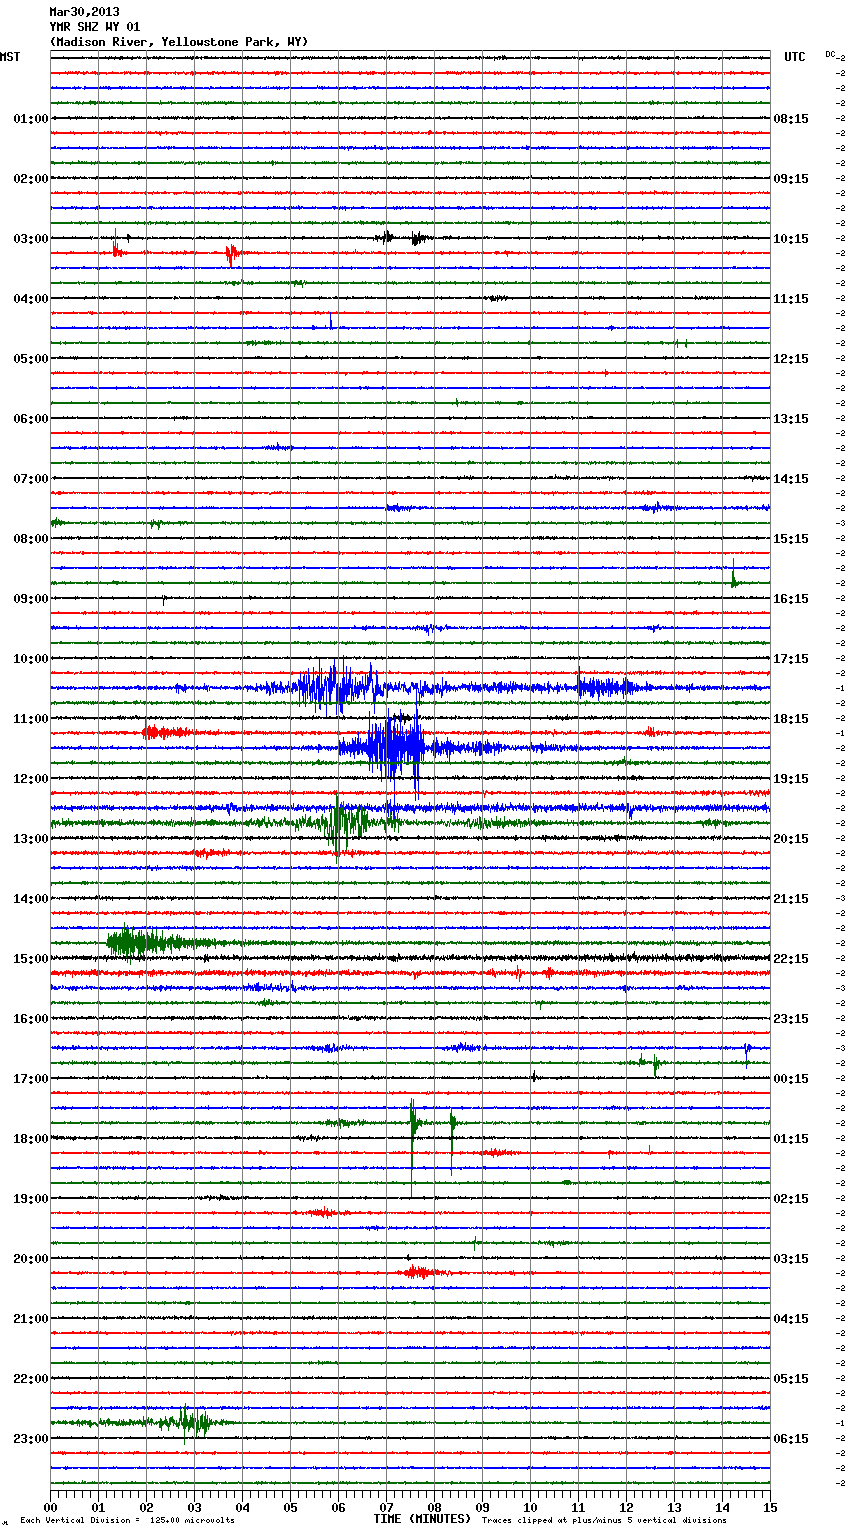Viewport: 850px width, 1534px height.
Task: Click the 05:15 UTC time label
Action: 791,1379
